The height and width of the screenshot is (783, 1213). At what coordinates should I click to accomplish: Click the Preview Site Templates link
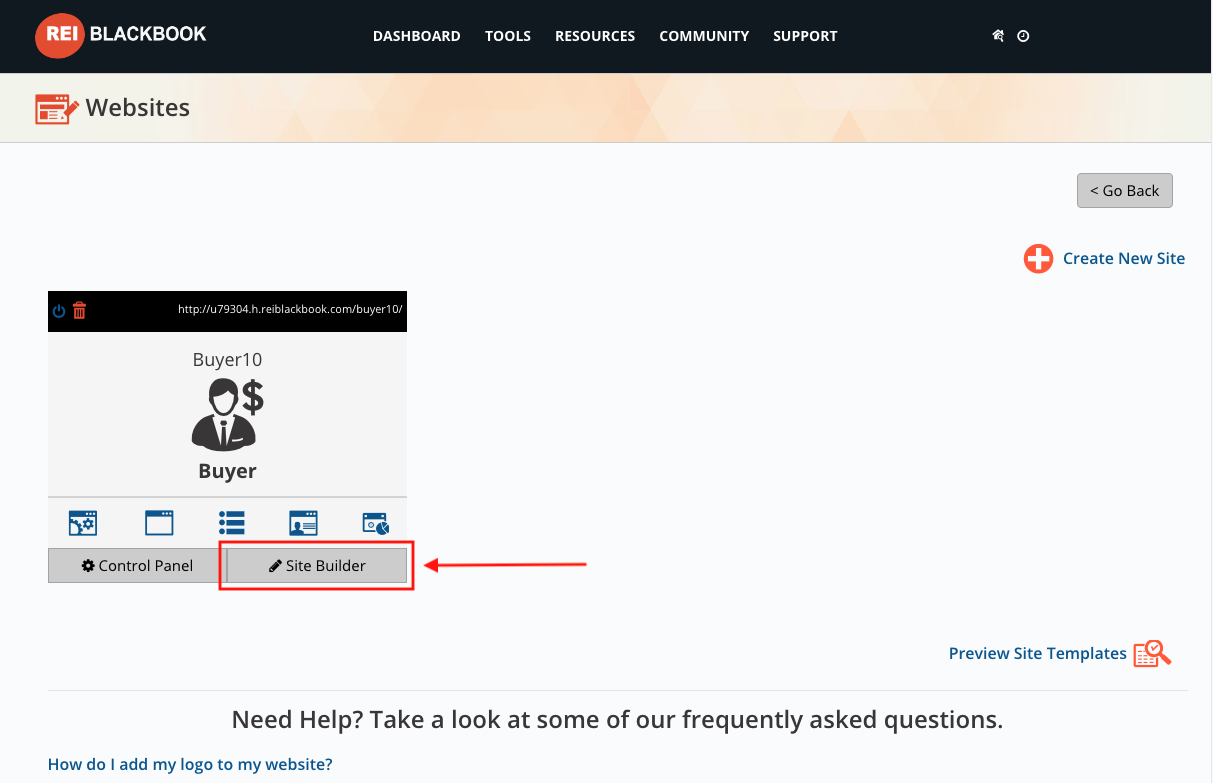(x=1038, y=653)
